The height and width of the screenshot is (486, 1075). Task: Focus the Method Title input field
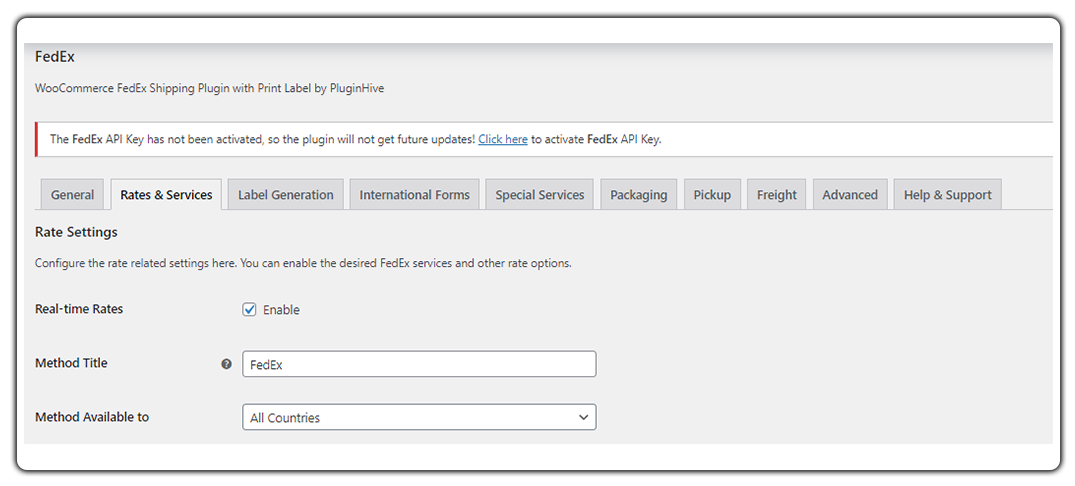pos(419,364)
